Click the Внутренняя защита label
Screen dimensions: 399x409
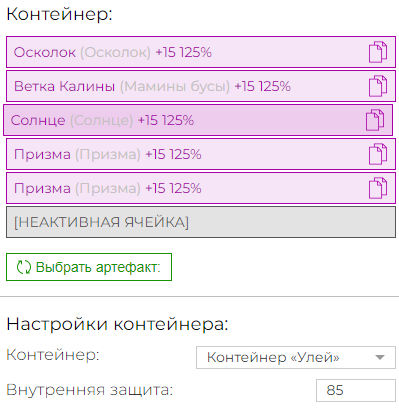point(90,390)
